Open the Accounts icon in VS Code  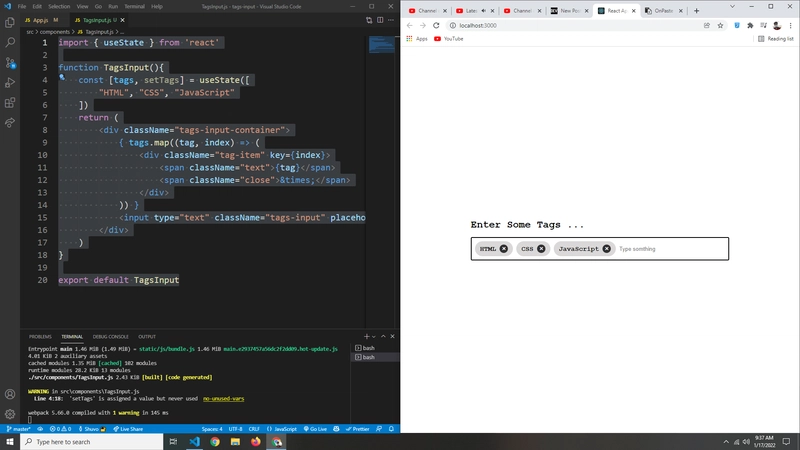click(x=10, y=394)
